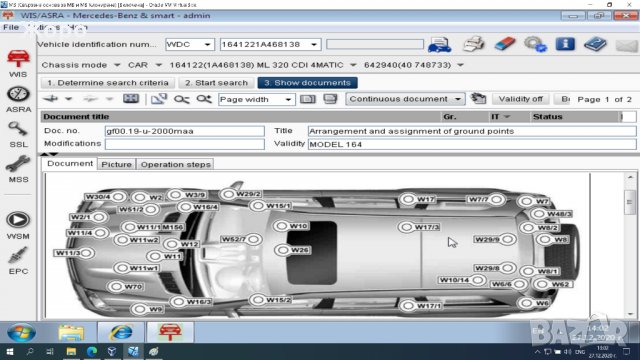Switch to the Document tab
The height and width of the screenshot is (360, 640).
pyautogui.click(x=70, y=164)
